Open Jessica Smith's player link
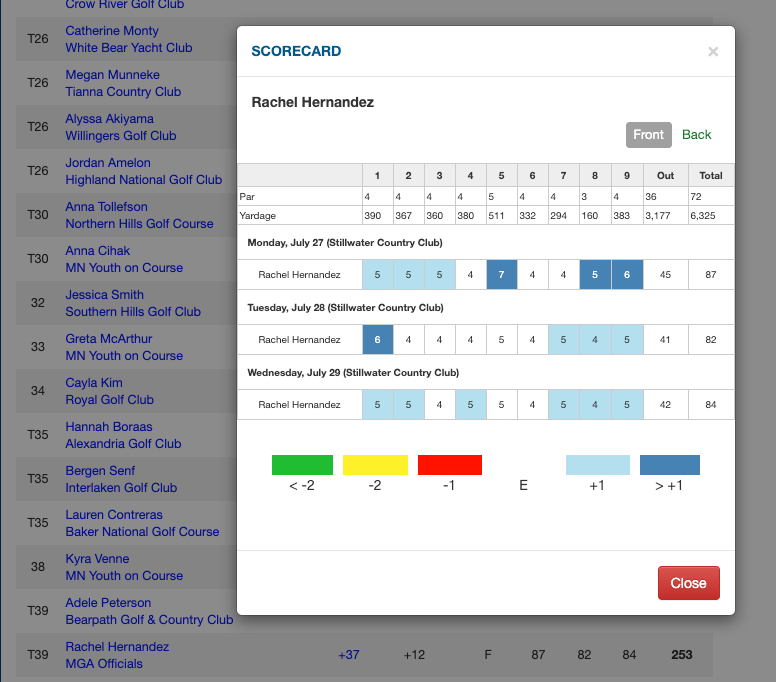776x682 pixels. point(104,295)
